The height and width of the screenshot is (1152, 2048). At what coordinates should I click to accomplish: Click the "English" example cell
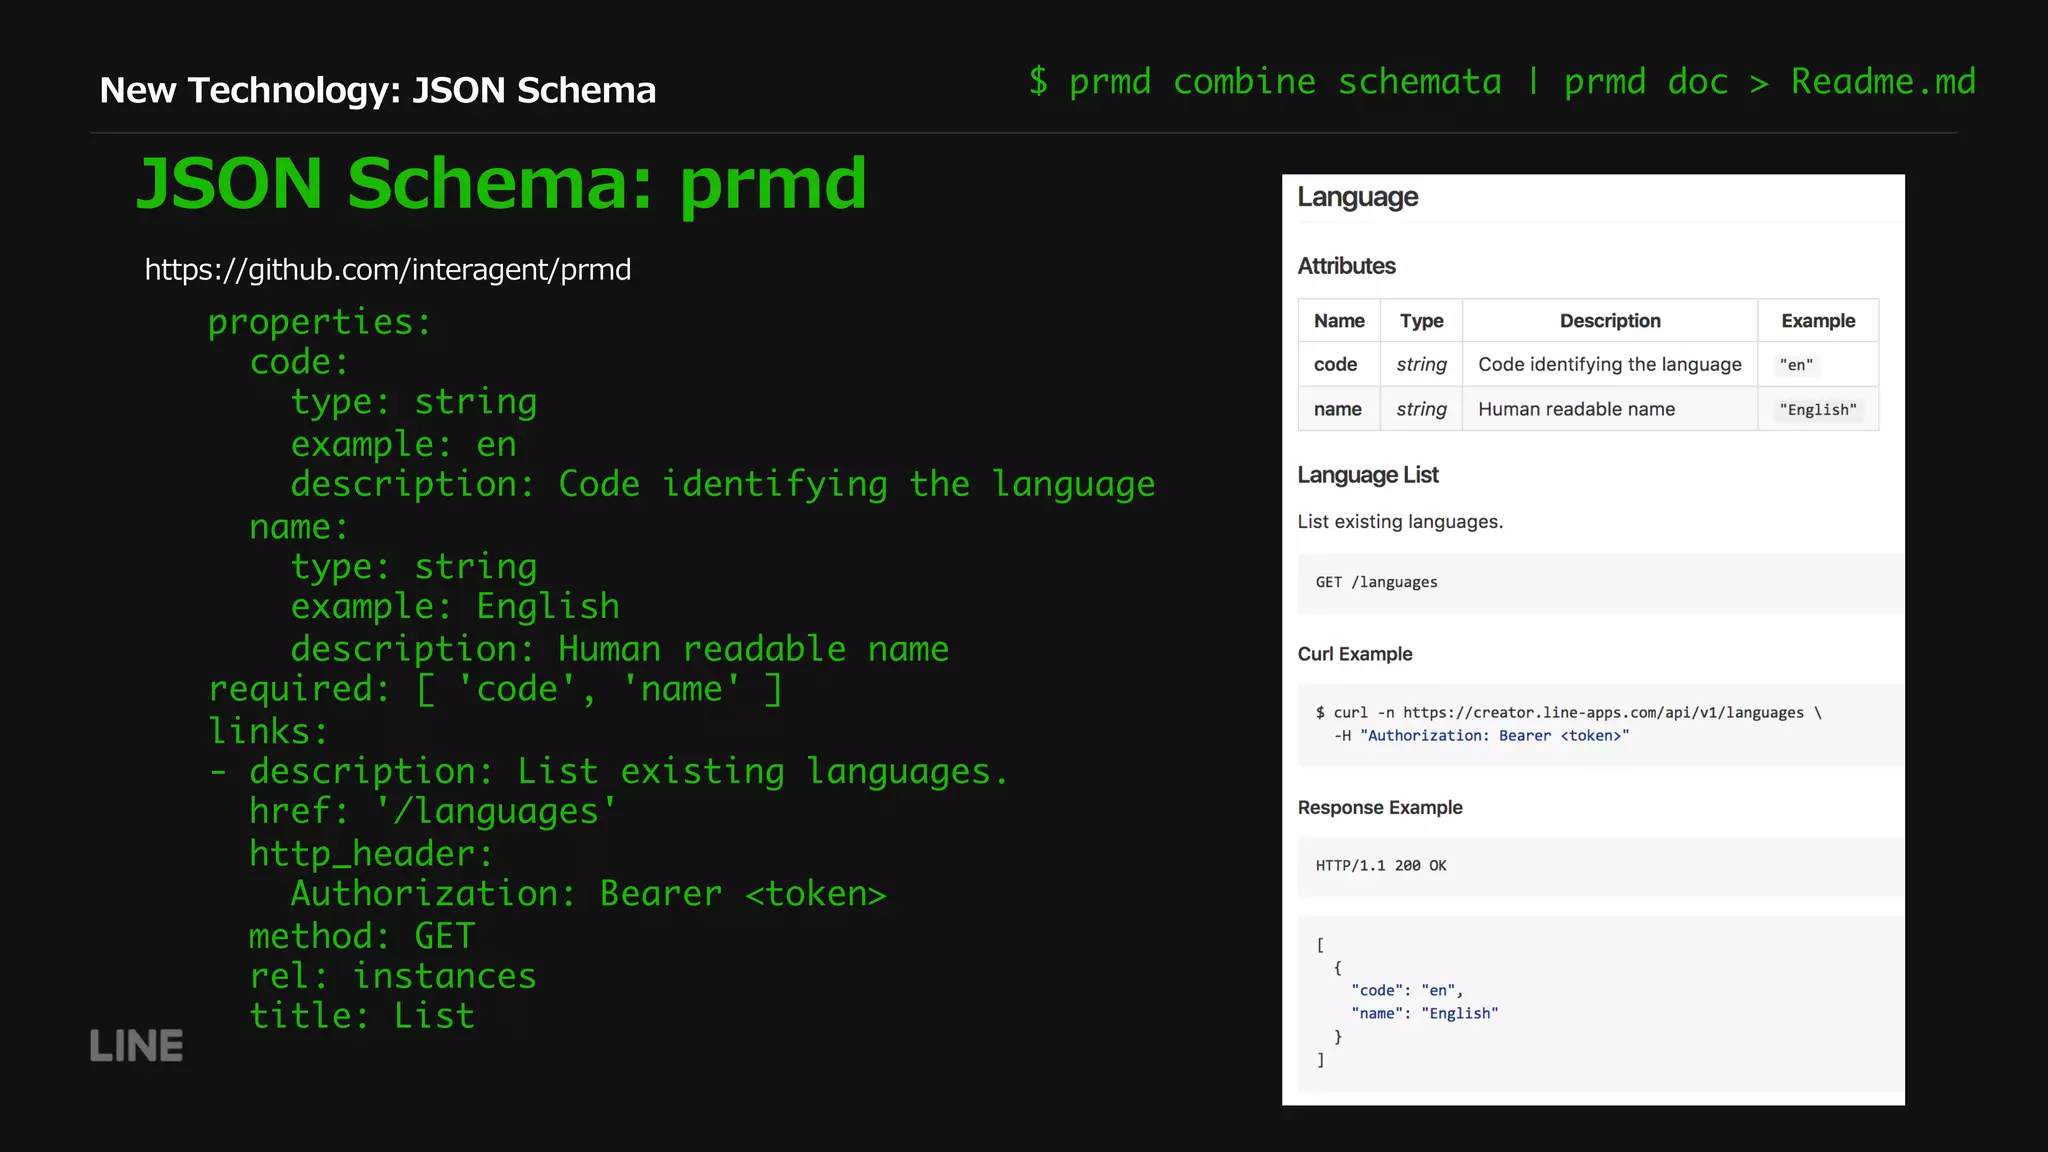click(x=1818, y=409)
